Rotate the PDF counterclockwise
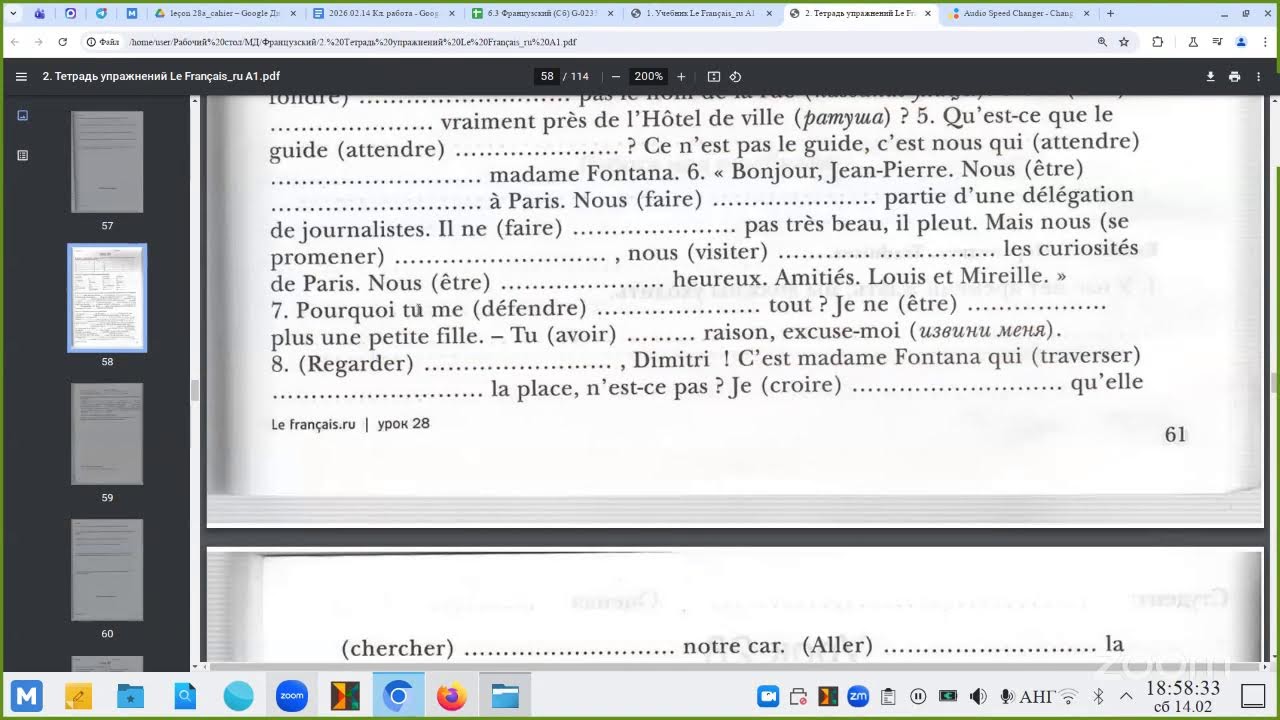The image size is (1280, 720). [x=736, y=76]
